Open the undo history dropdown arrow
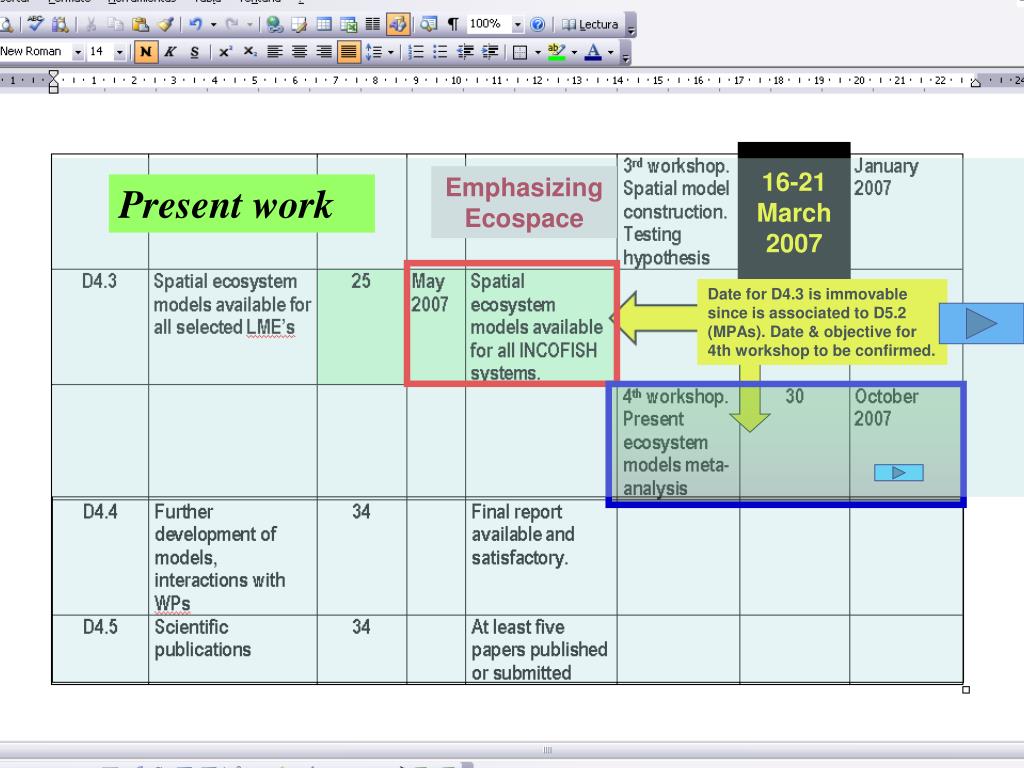1024x768 pixels. pyautogui.click(x=213, y=25)
